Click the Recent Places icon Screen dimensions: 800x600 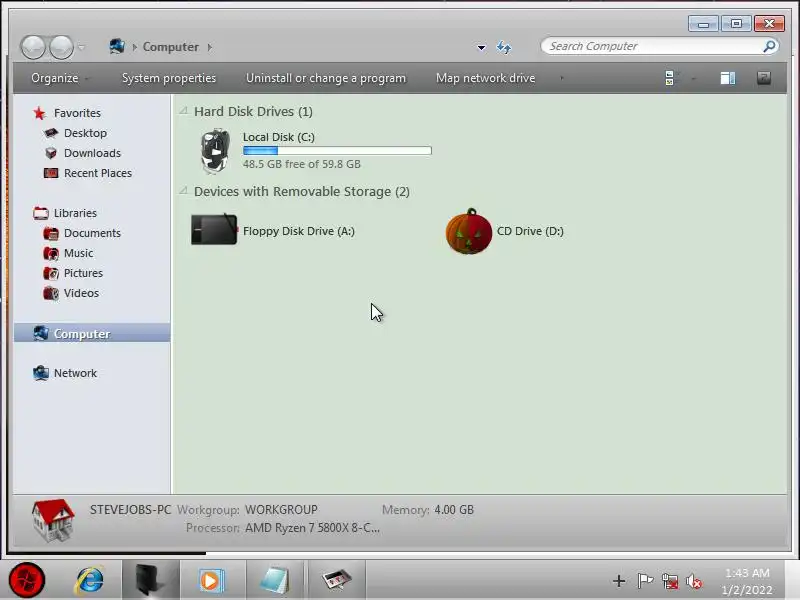pos(51,173)
